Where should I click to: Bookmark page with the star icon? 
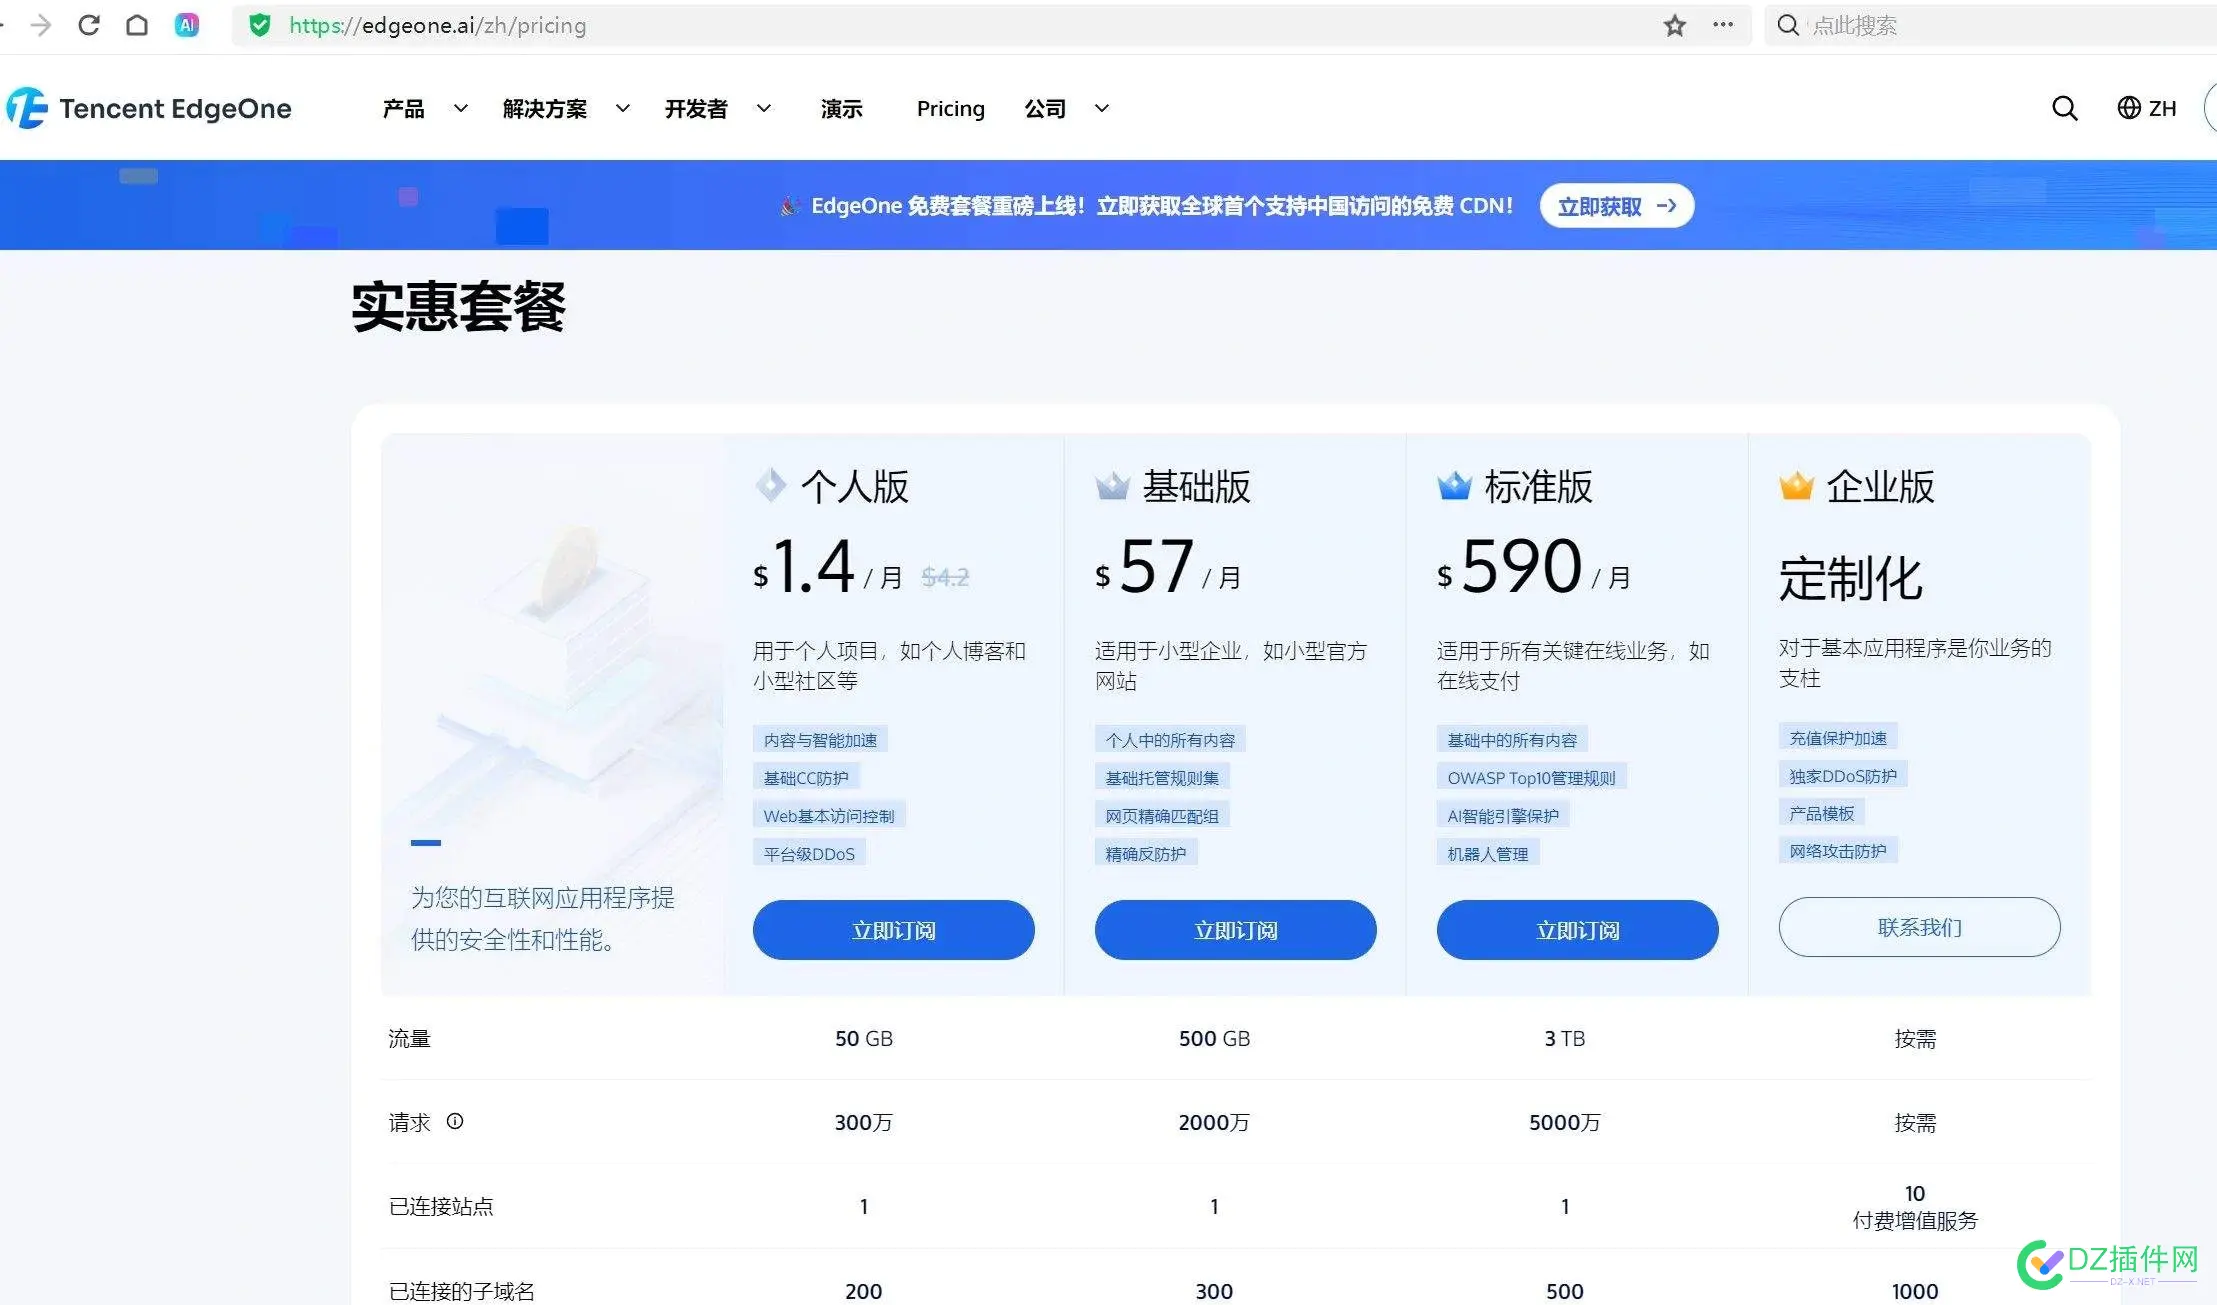(1675, 25)
